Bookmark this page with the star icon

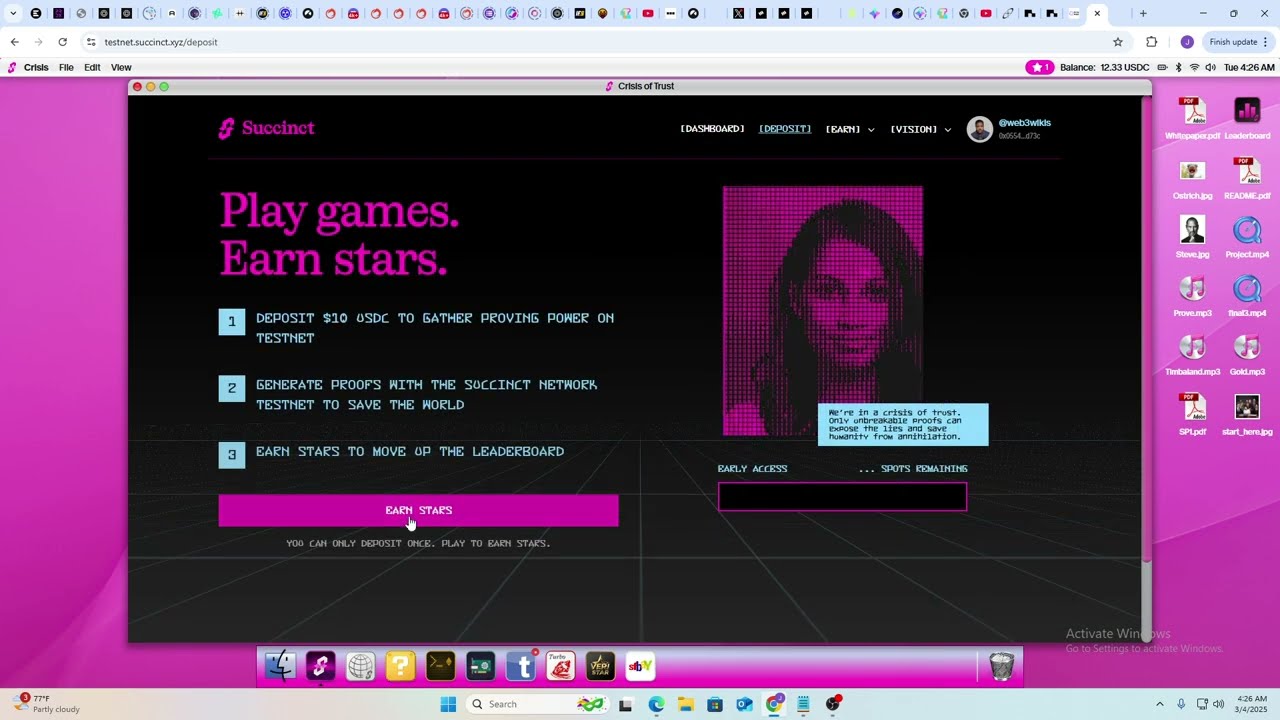point(1118,42)
